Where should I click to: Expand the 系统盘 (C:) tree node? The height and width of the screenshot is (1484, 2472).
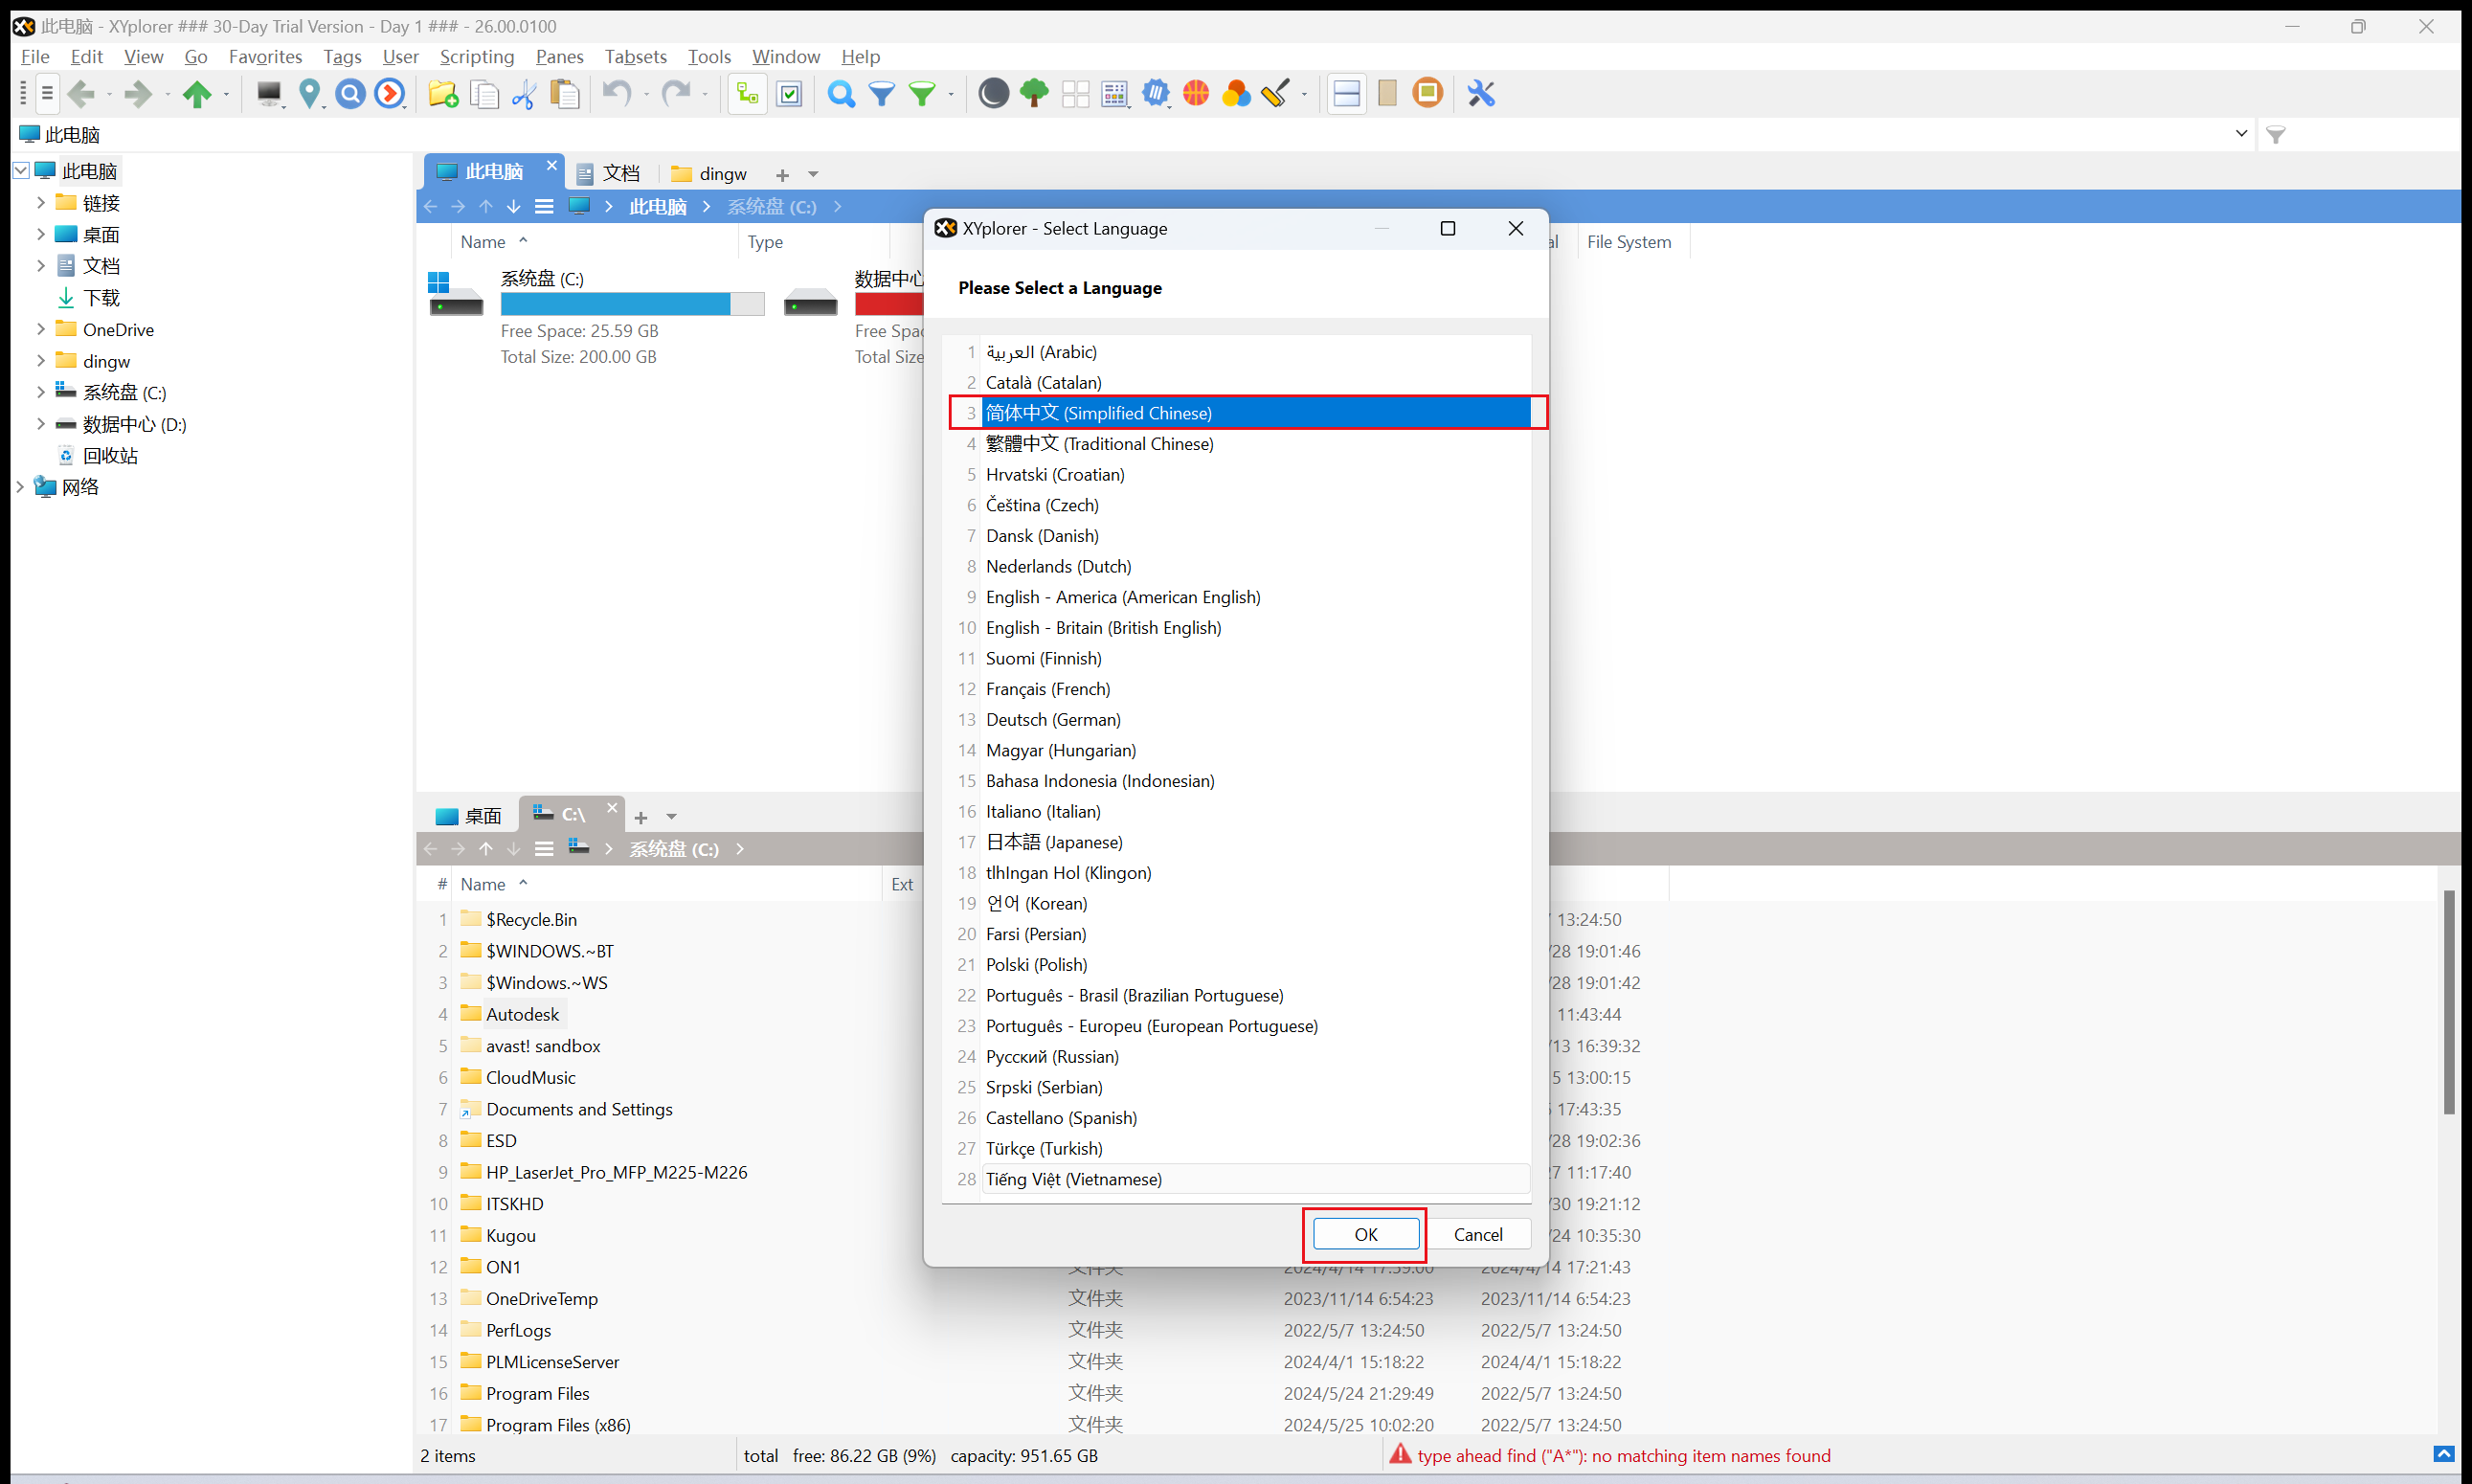(41, 392)
